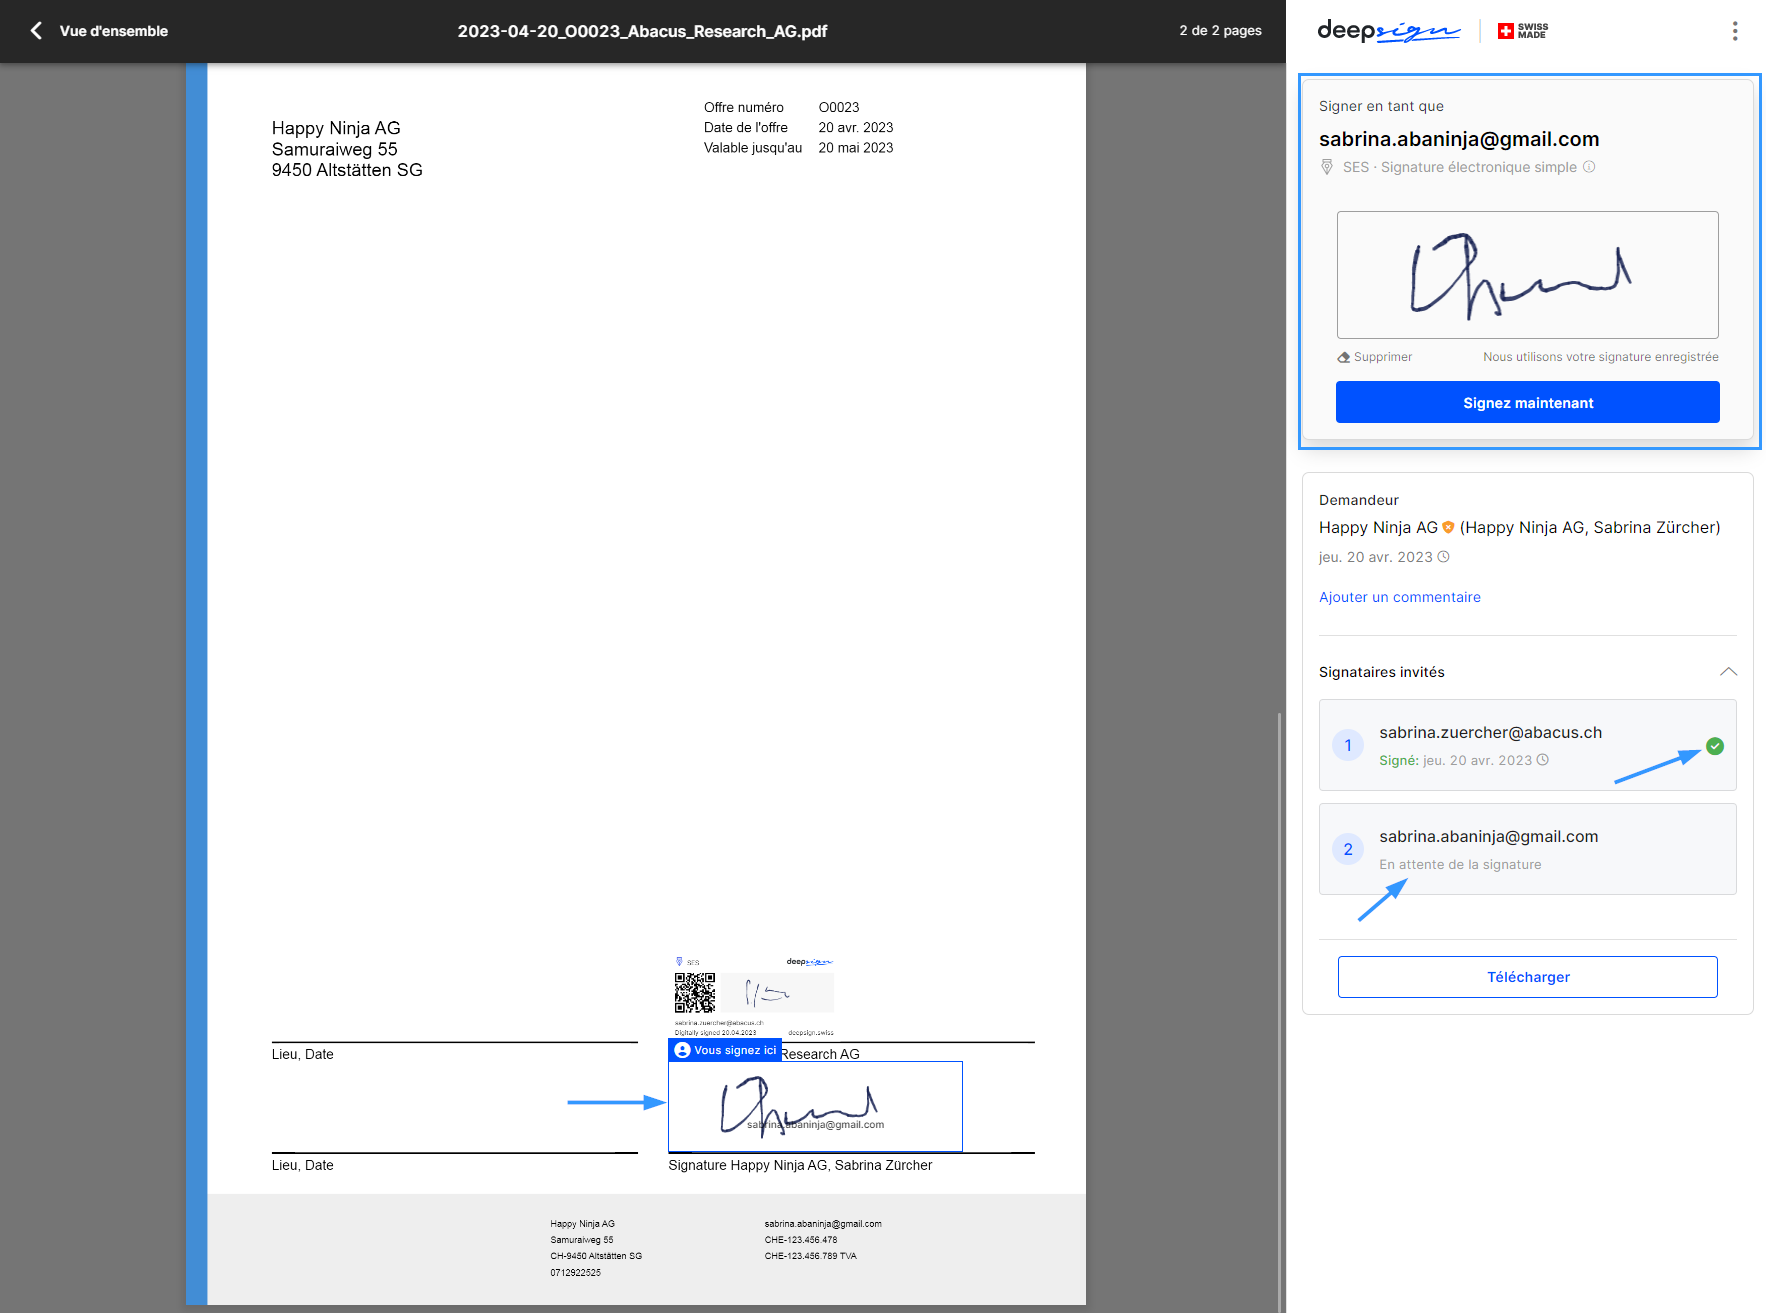Screen dimensions: 1766x1313
Task: Click the document vertical scrollbar
Action: (x=1279, y=1000)
